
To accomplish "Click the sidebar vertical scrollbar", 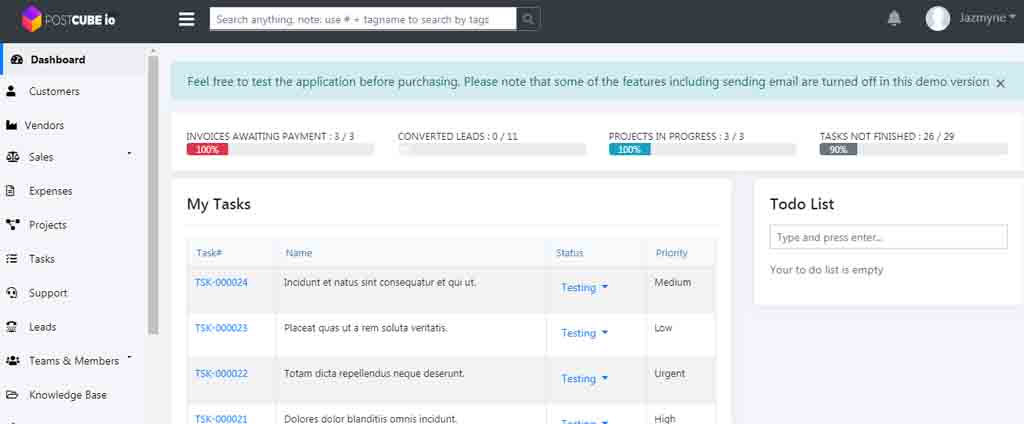I will [x=153, y=195].
